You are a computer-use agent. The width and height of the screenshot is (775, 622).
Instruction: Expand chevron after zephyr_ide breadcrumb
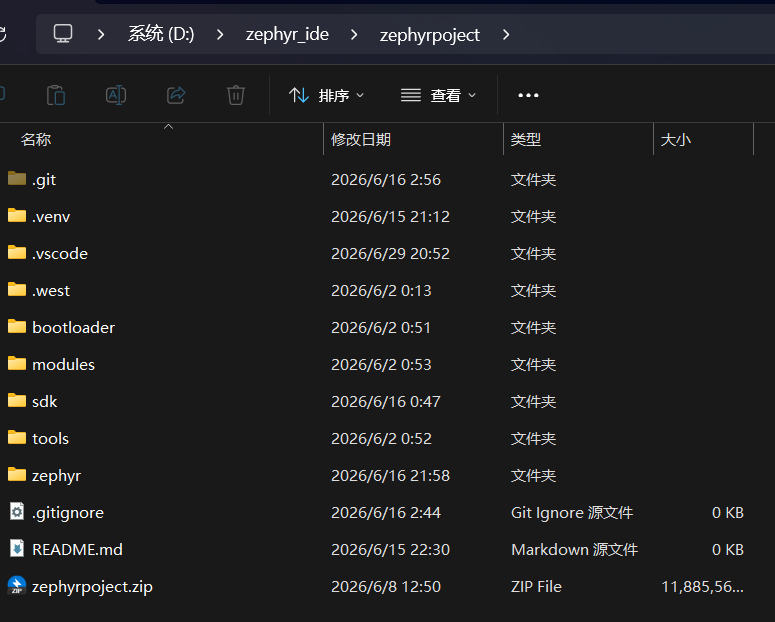pos(354,35)
